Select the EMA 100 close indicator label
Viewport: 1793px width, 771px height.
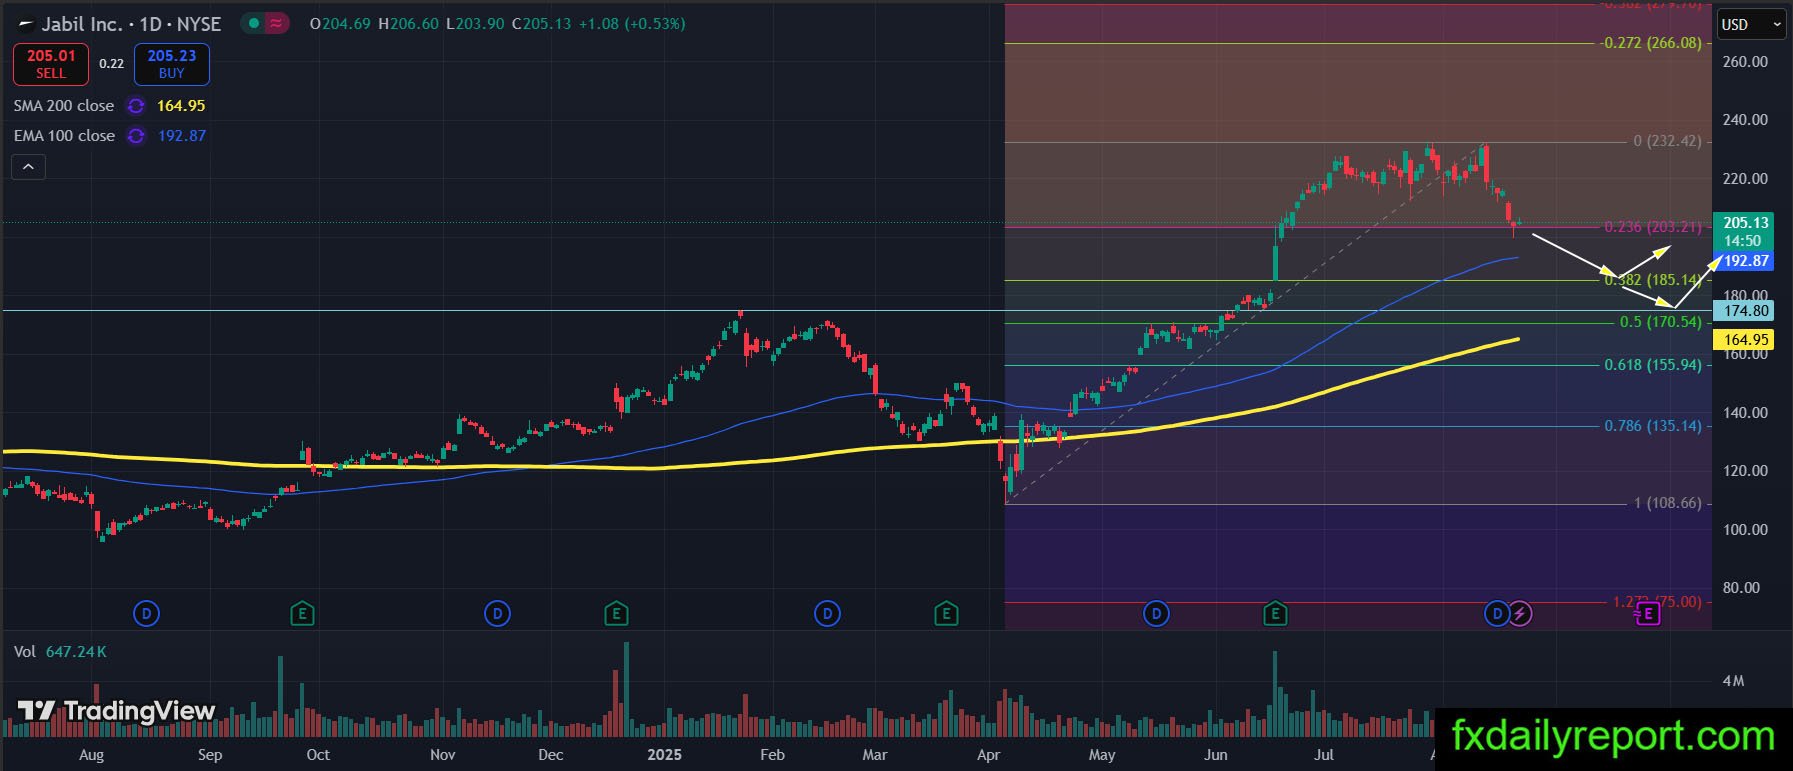point(64,136)
